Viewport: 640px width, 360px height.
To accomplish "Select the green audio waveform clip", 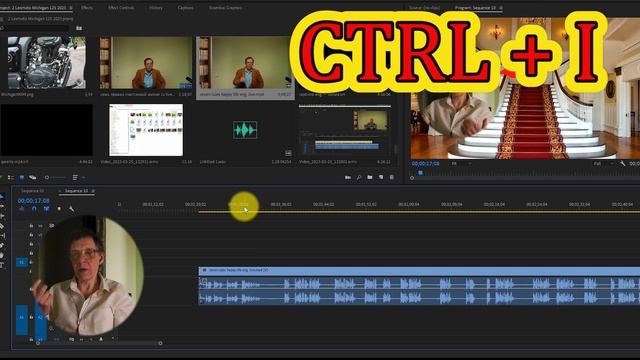I will (245, 130).
